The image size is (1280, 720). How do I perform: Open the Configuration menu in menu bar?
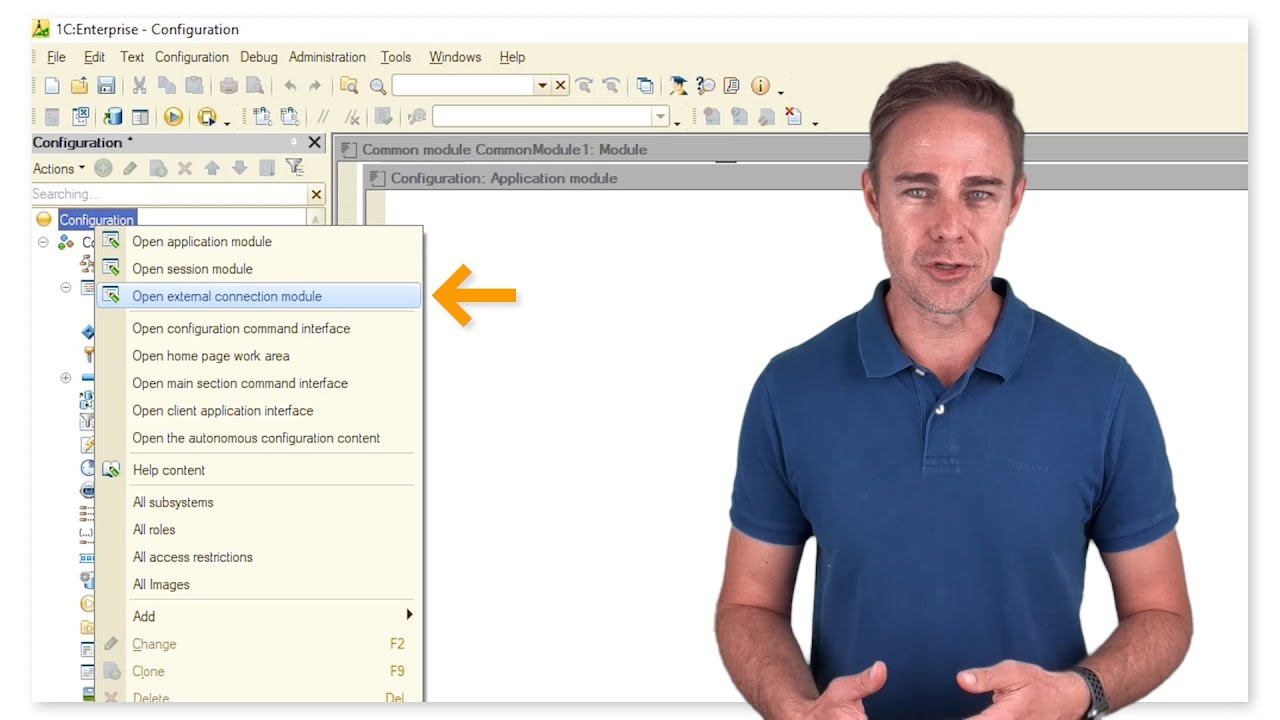[191, 57]
